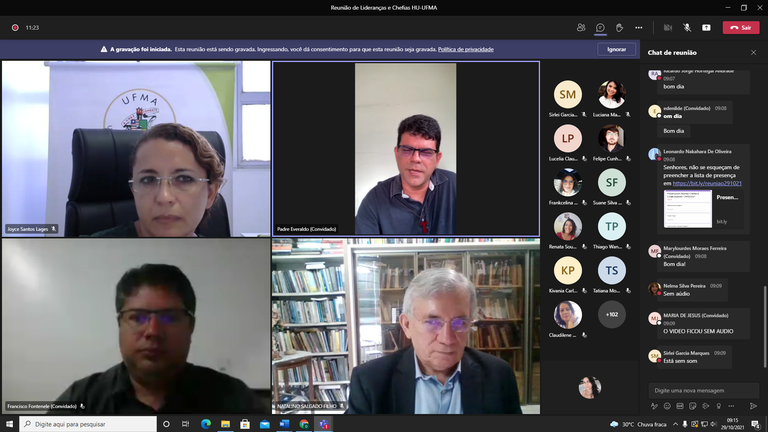Open the Política de privacidade link
This screenshot has height=432, width=768.
pyautogui.click(x=466, y=49)
